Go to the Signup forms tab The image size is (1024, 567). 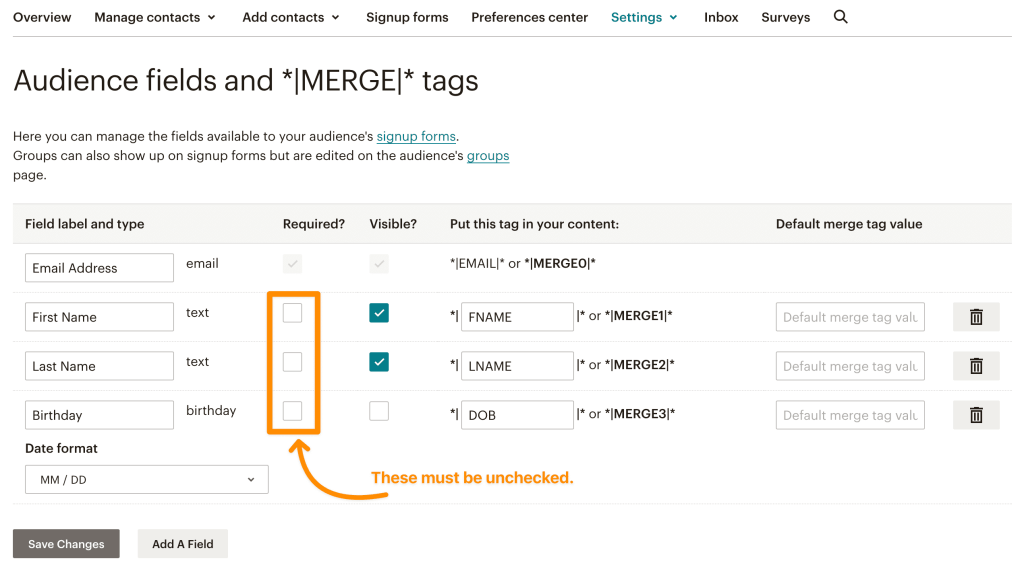point(407,17)
